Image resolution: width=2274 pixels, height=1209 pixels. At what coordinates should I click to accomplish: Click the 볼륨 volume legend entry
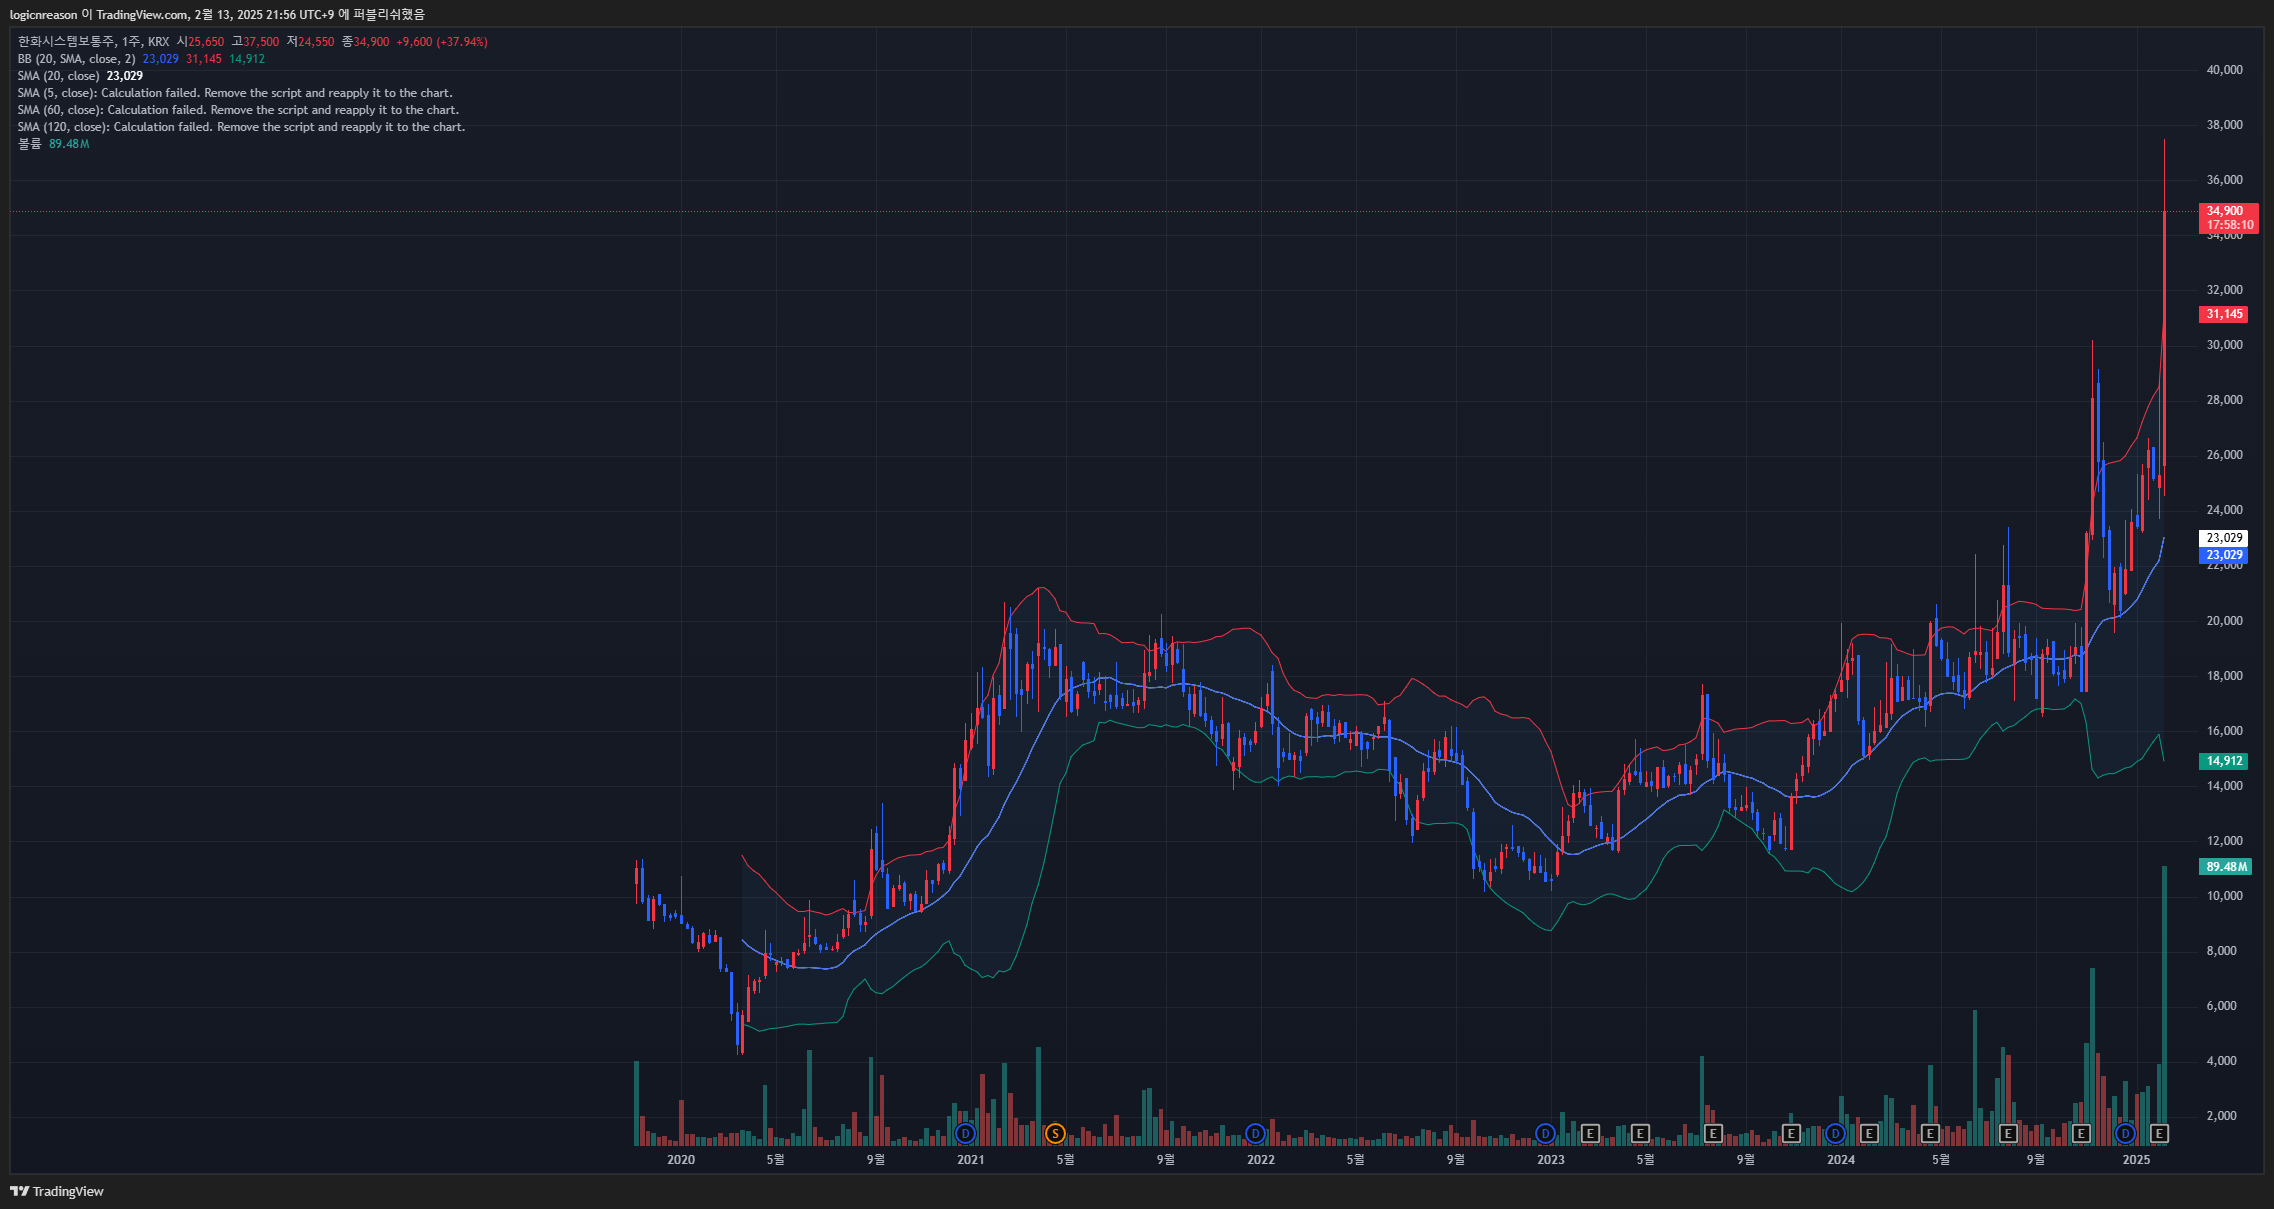point(30,144)
